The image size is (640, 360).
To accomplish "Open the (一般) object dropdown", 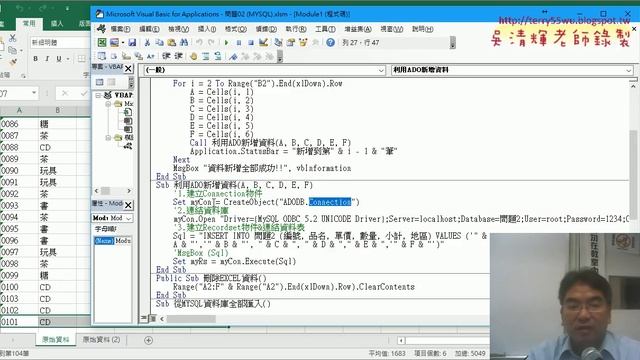I will coord(381,70).
